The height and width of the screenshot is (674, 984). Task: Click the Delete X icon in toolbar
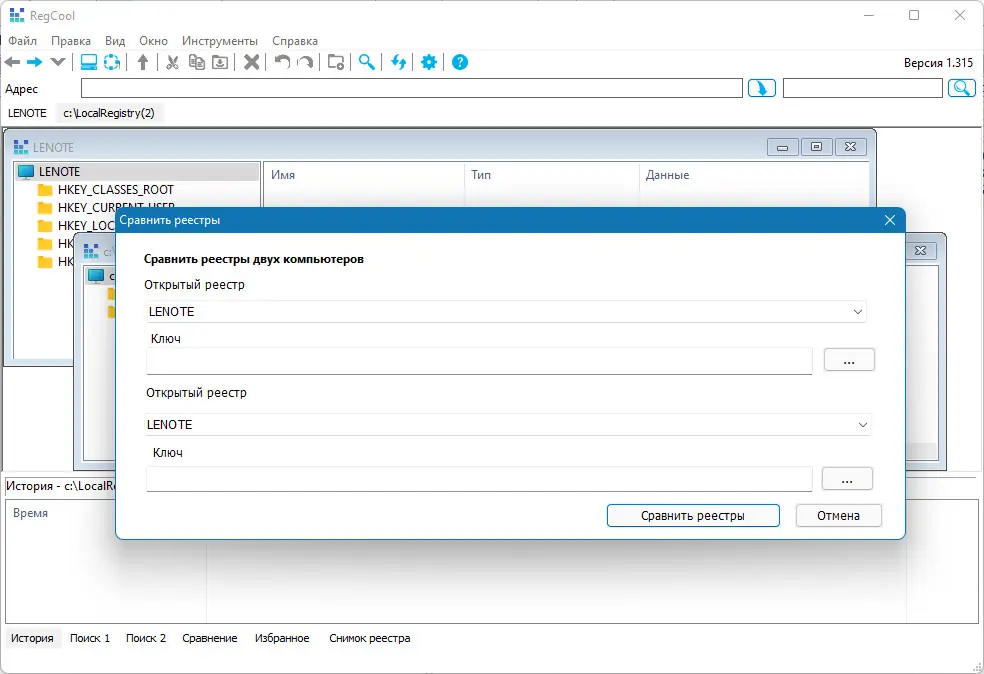pos(252,62)
